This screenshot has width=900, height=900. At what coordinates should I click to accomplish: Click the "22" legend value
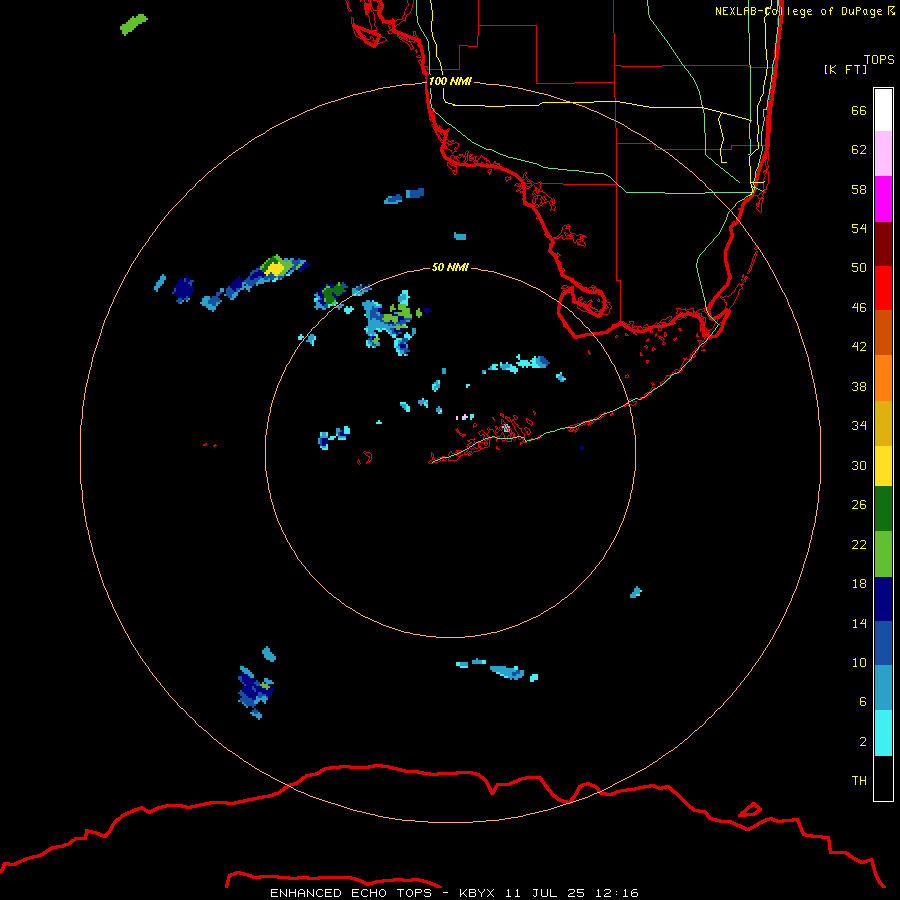[859, 544]
